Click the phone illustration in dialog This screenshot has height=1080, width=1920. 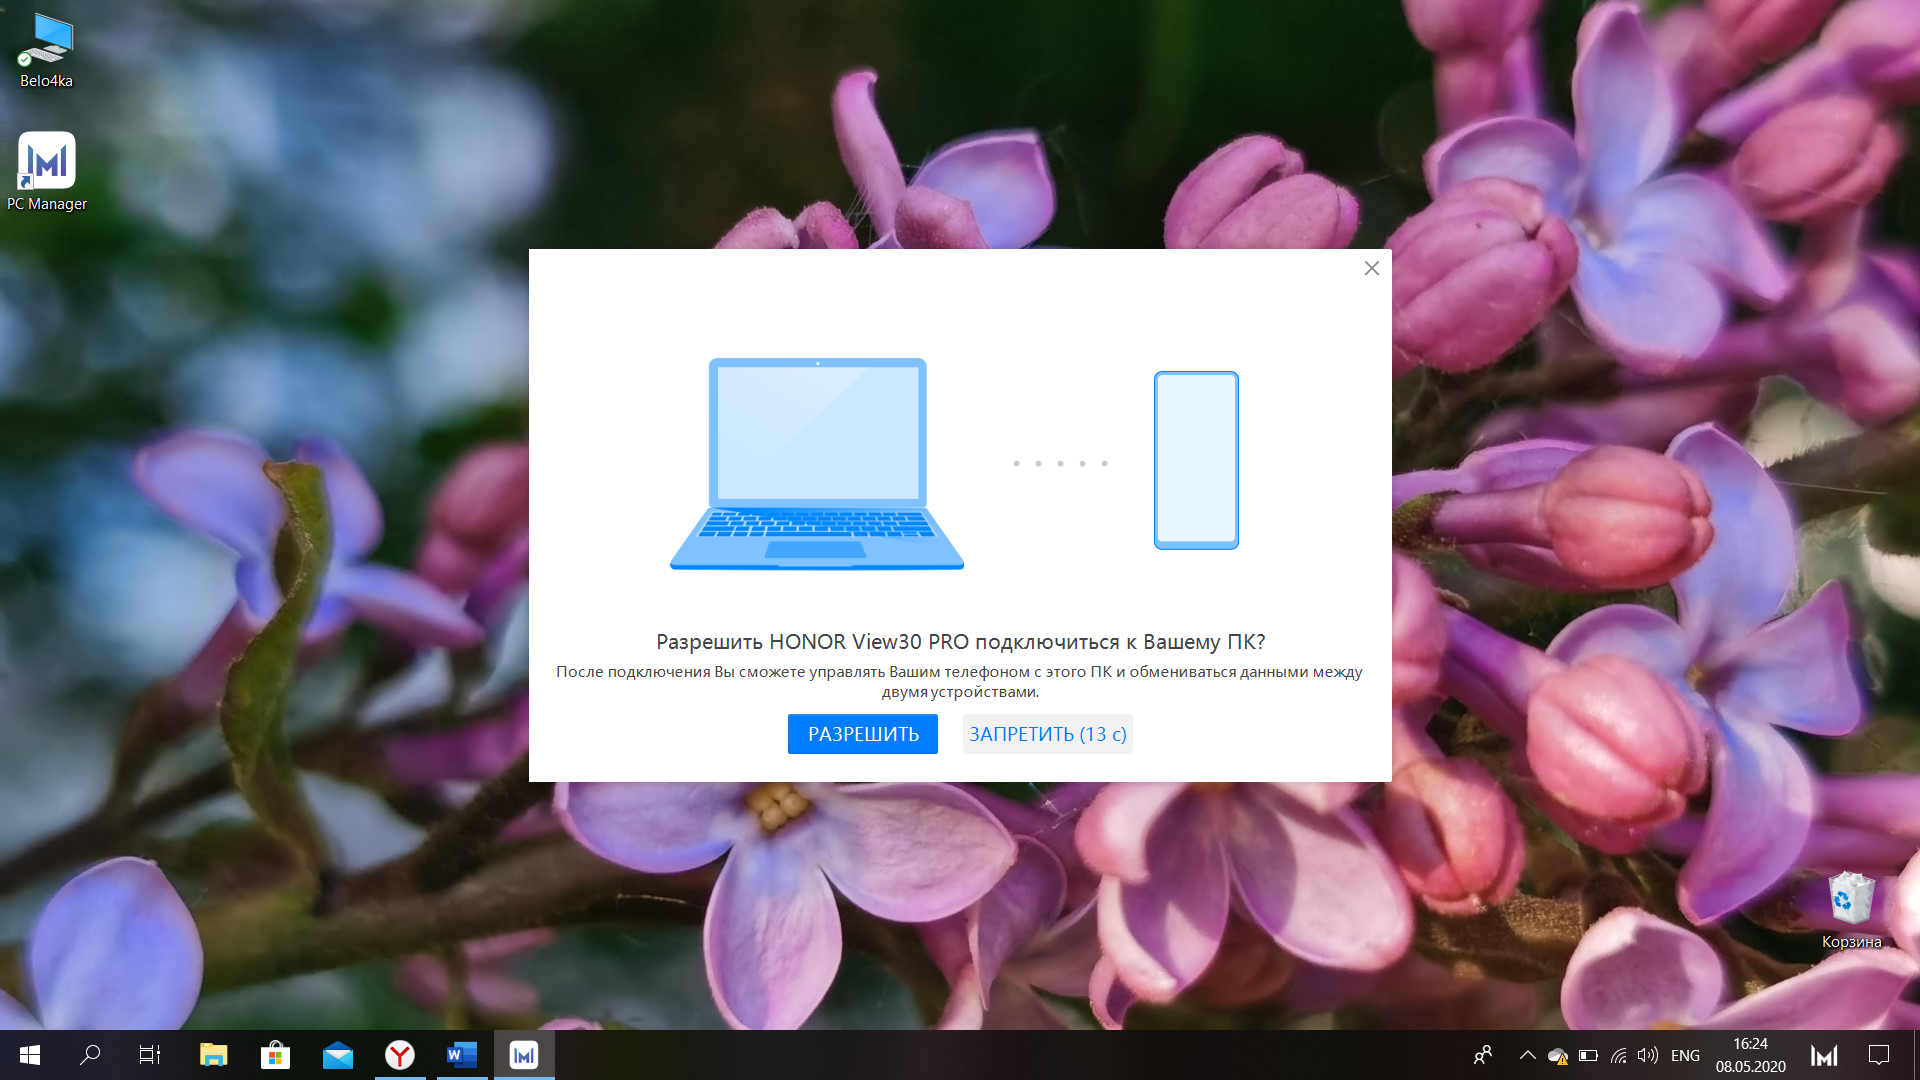click(x=1196, y=460)
